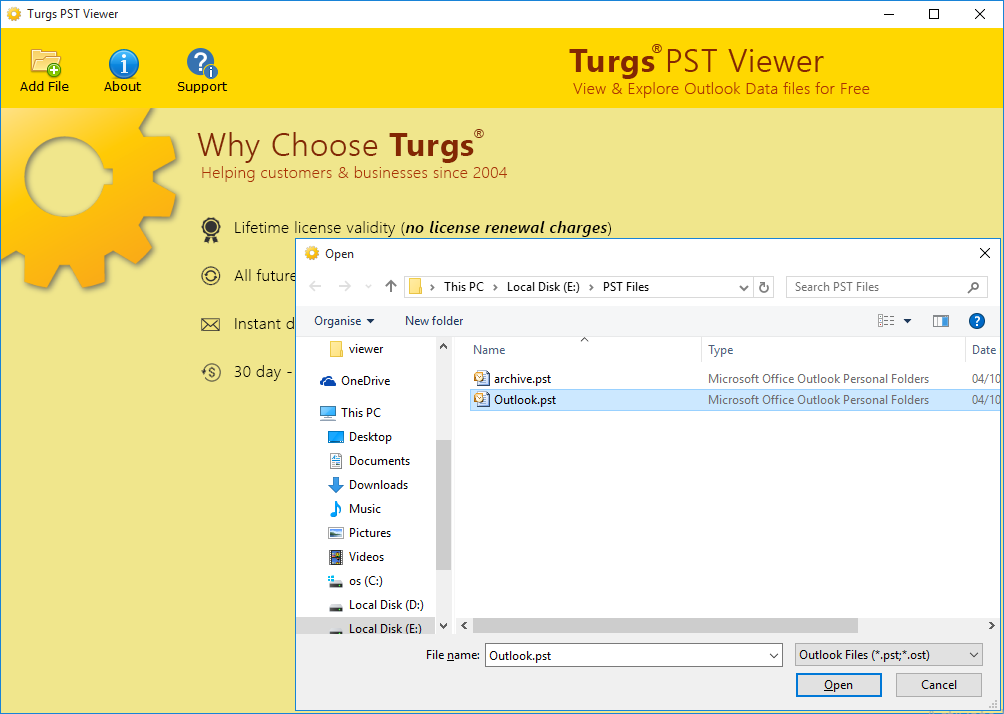Image resolution: width=1004 pixels, height=714 pixels.
Task: Open the File name dropdown arrow
Action: point(775,656)
